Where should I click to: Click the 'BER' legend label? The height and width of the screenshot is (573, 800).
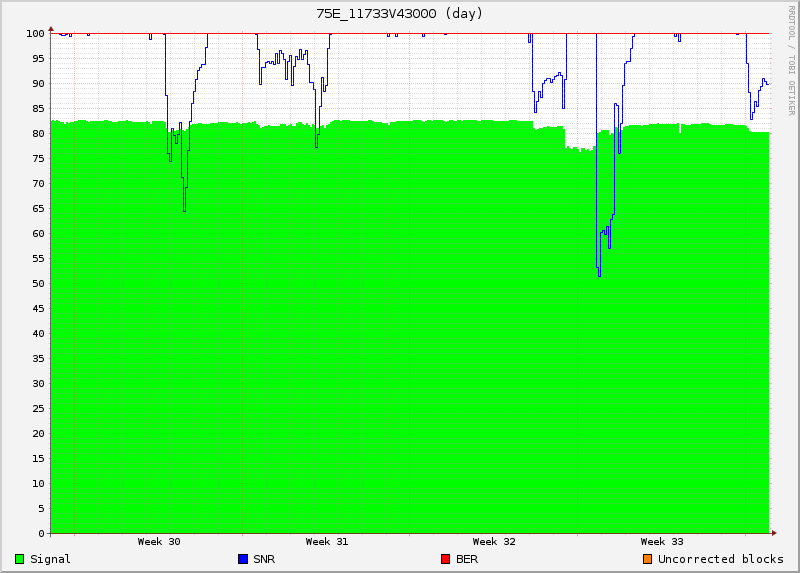click(x=467, y=559)
